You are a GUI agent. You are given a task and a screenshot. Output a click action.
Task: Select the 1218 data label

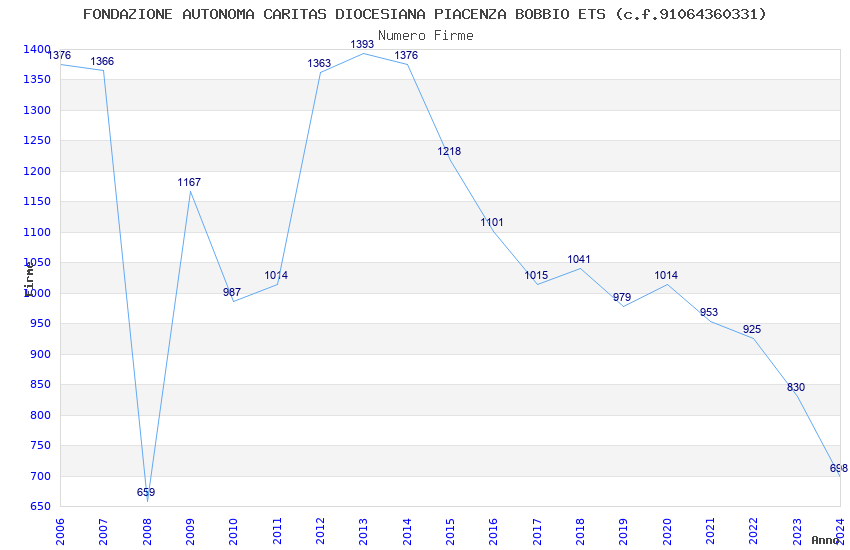449,151
